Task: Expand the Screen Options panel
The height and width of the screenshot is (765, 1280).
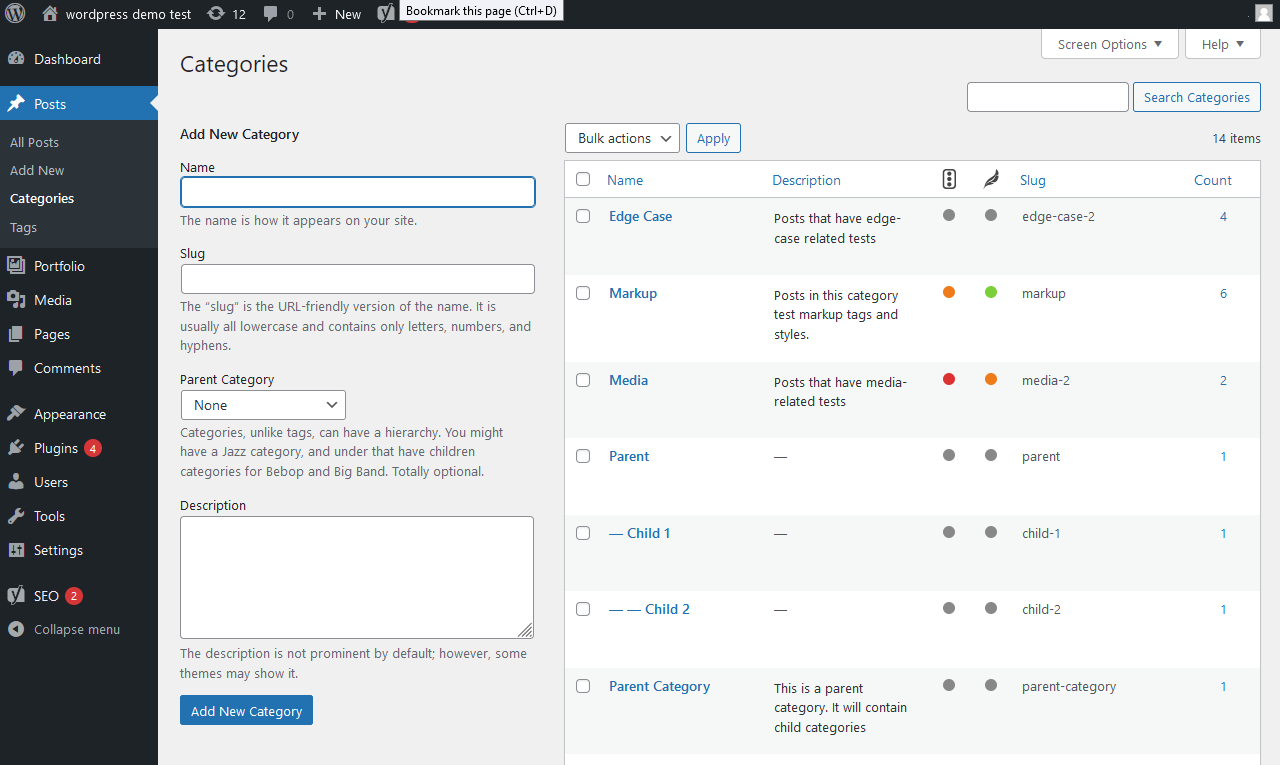Action: [x=1109, y=44]
